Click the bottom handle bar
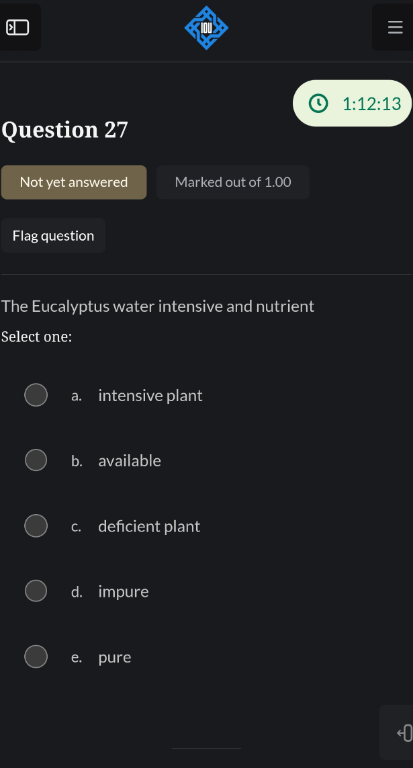 pyautogui.click(x=206, y=748)
